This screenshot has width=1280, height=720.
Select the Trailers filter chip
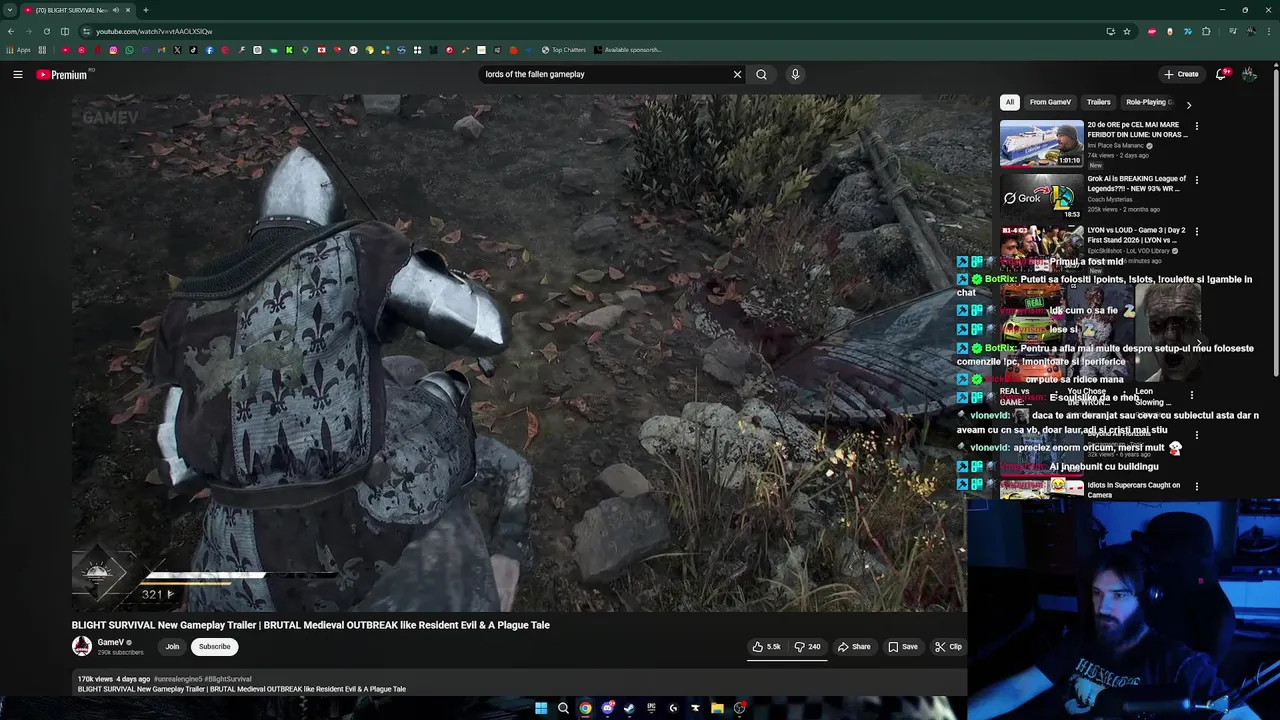click(x=1098, y=102)
